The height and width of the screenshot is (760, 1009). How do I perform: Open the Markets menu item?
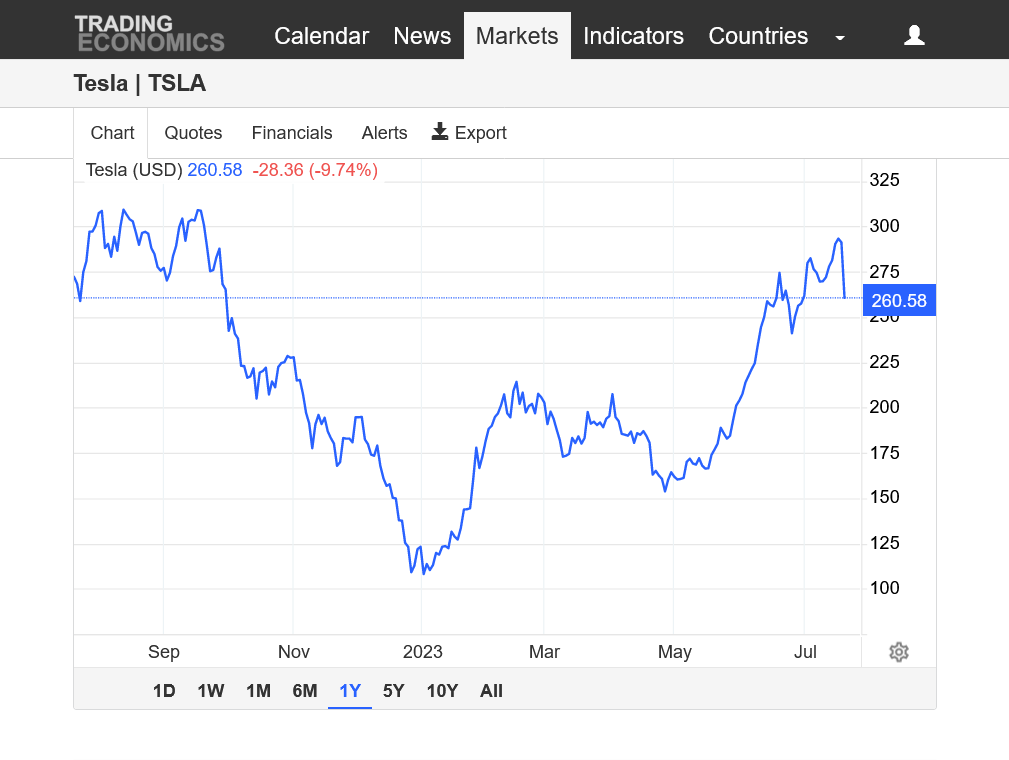517,36
